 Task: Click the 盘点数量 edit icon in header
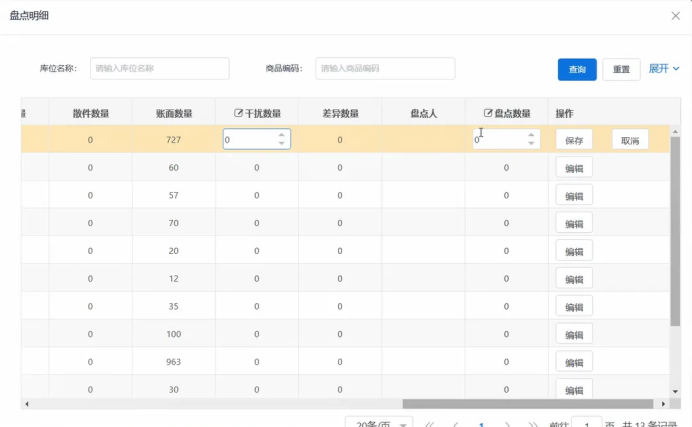pyautogui.click(x=488, y=113)
